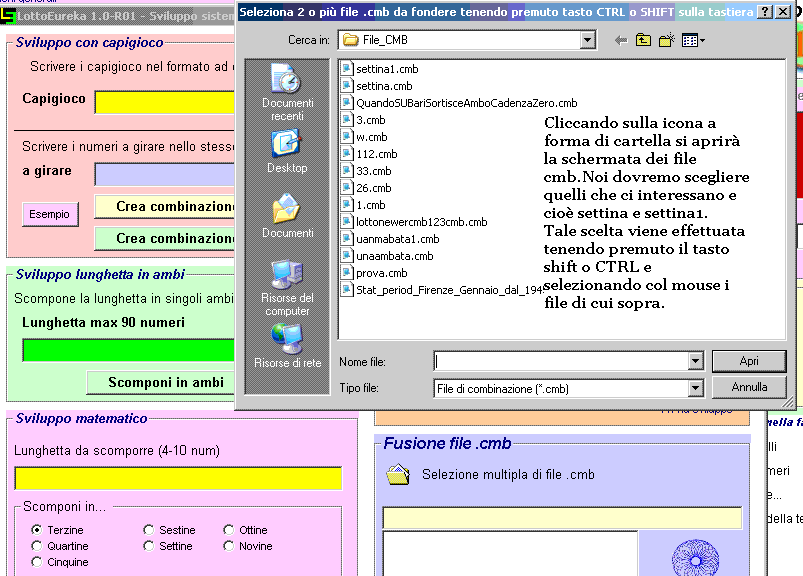Image resolution: width=803 pixels, height=576 pixels.
Task: Expand the Nome file dropdown arrow
Action: click(x=695, y=361)
